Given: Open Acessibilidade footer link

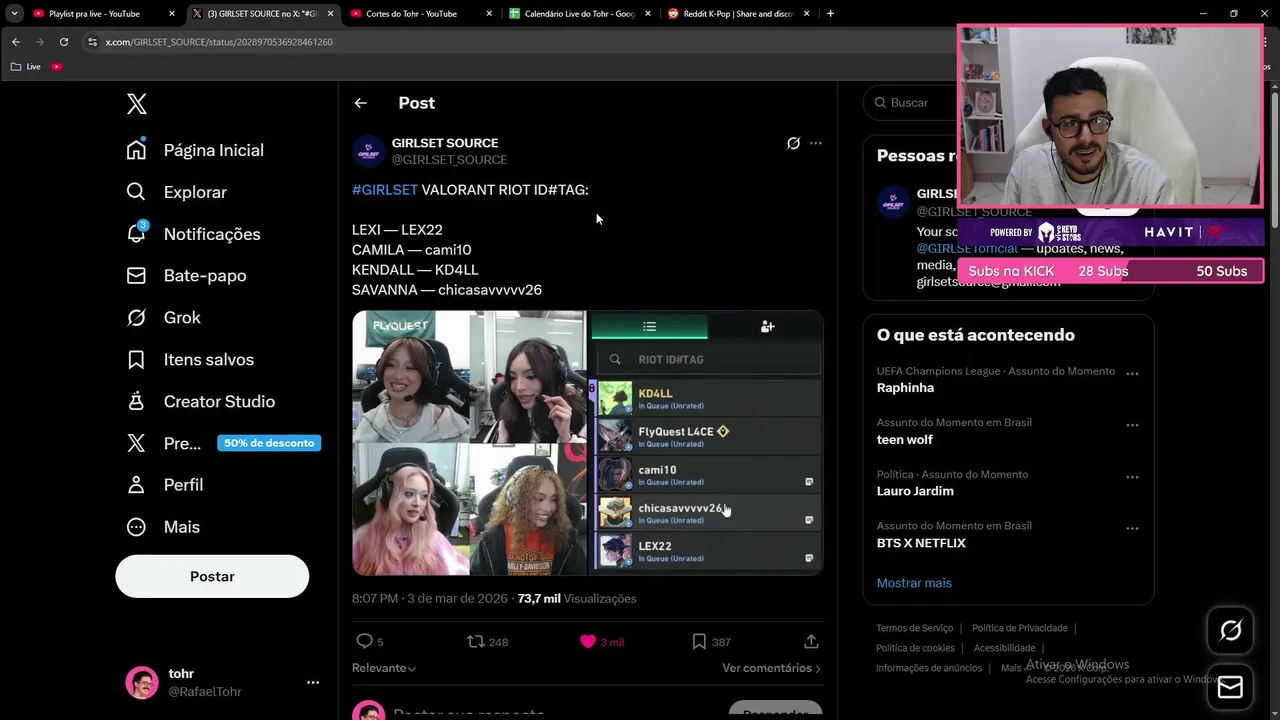Looking at the screenshot, I should 1004,648.
